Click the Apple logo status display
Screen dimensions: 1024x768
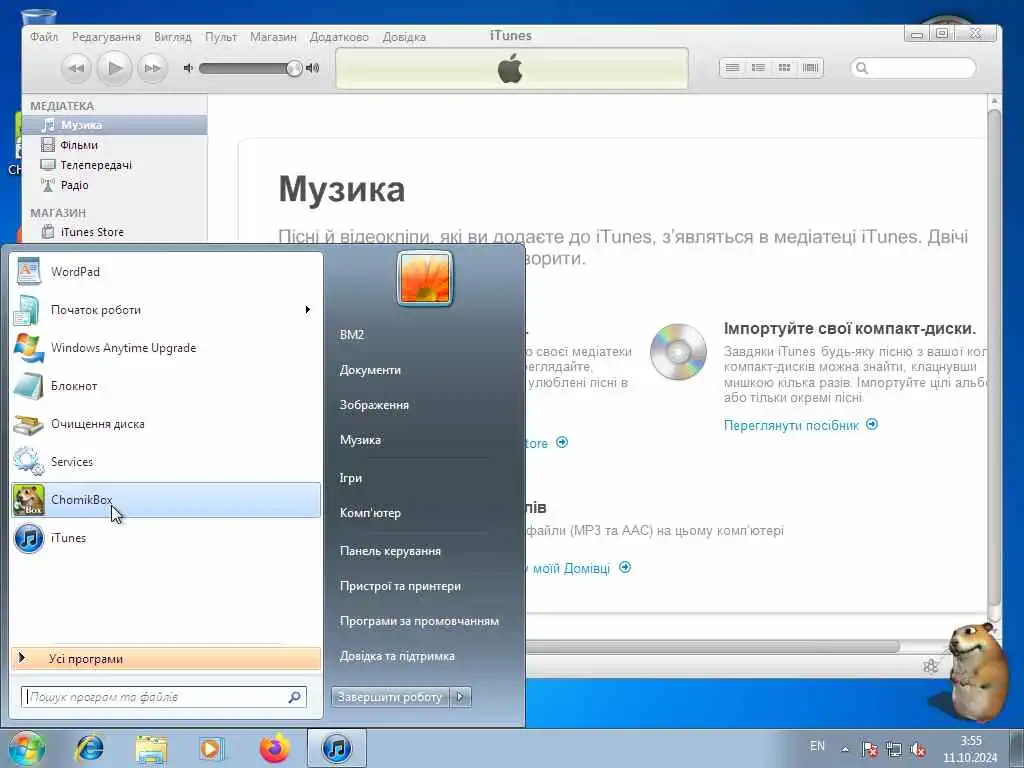coord(511,68)
